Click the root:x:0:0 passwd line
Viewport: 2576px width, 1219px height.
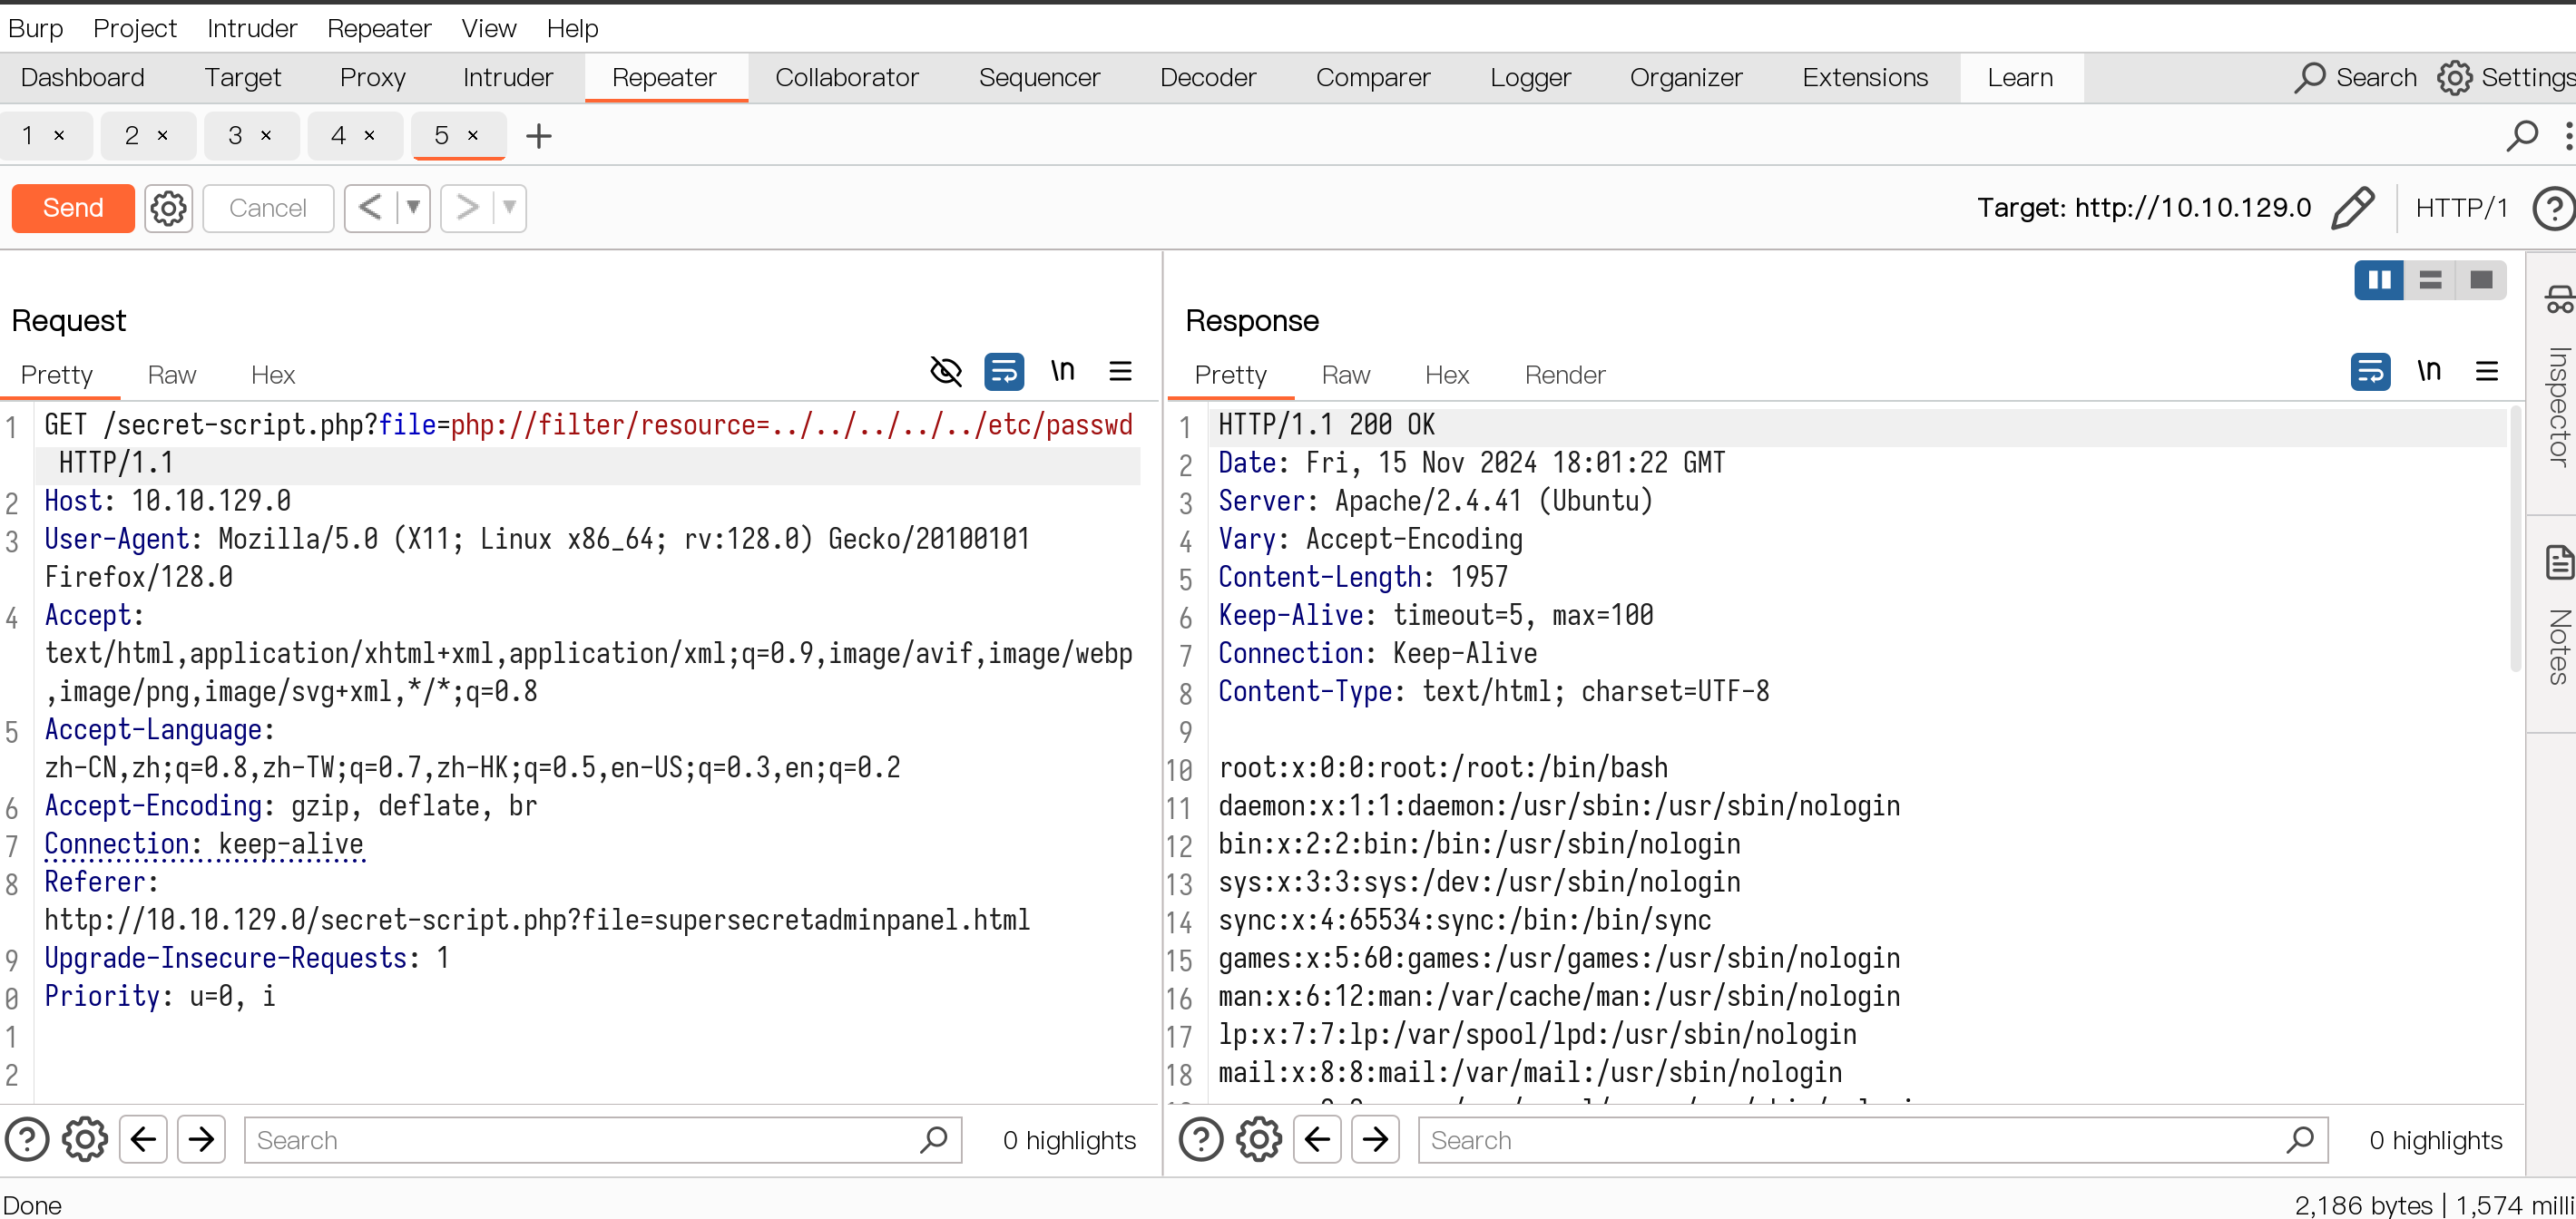(1443, 768)
